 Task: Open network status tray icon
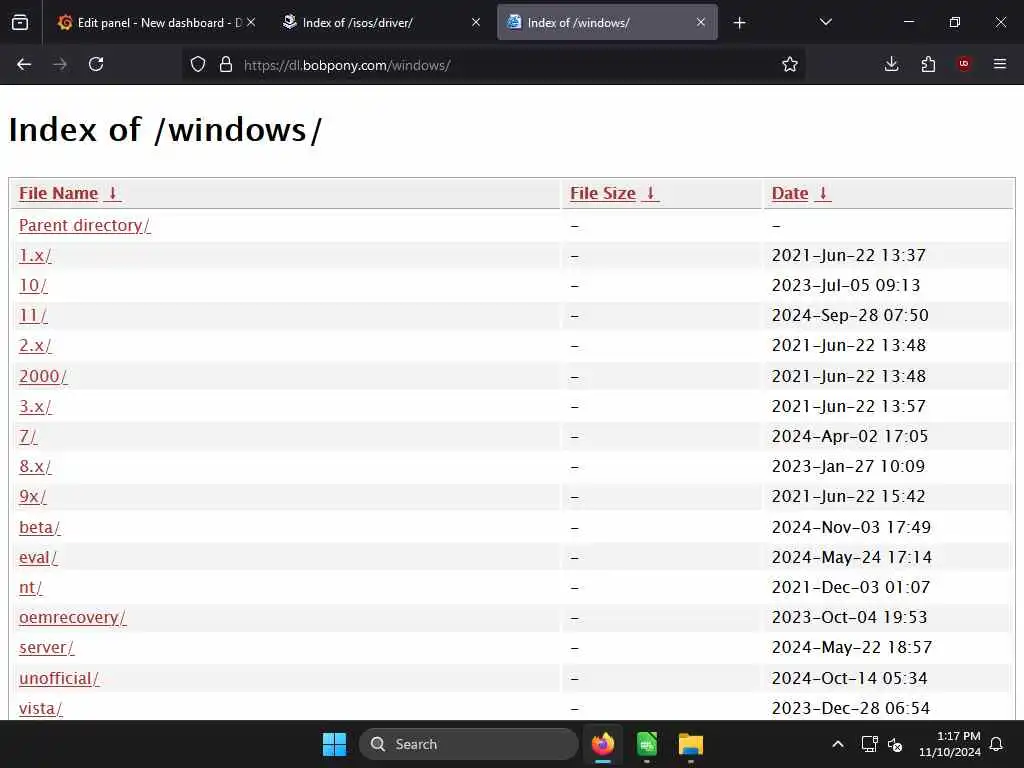coord(869,744)
